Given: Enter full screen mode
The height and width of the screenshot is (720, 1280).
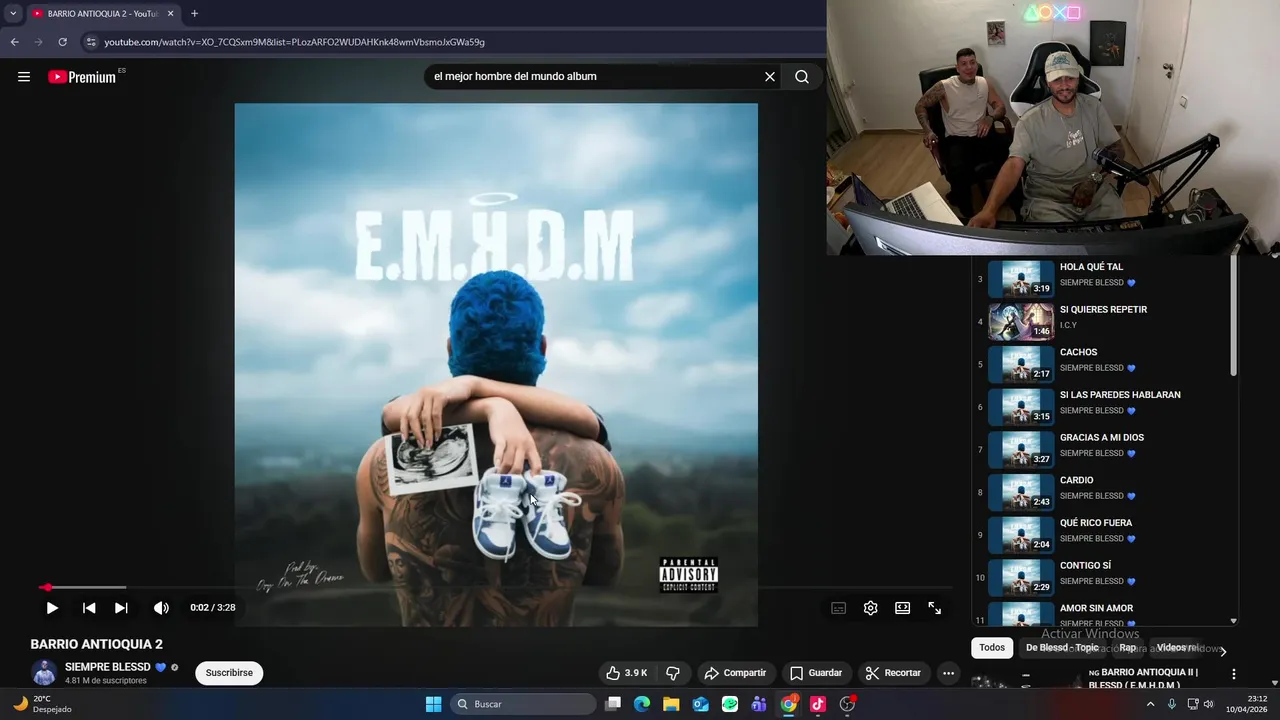Looking at the screenshot, I should click(935, 608).
